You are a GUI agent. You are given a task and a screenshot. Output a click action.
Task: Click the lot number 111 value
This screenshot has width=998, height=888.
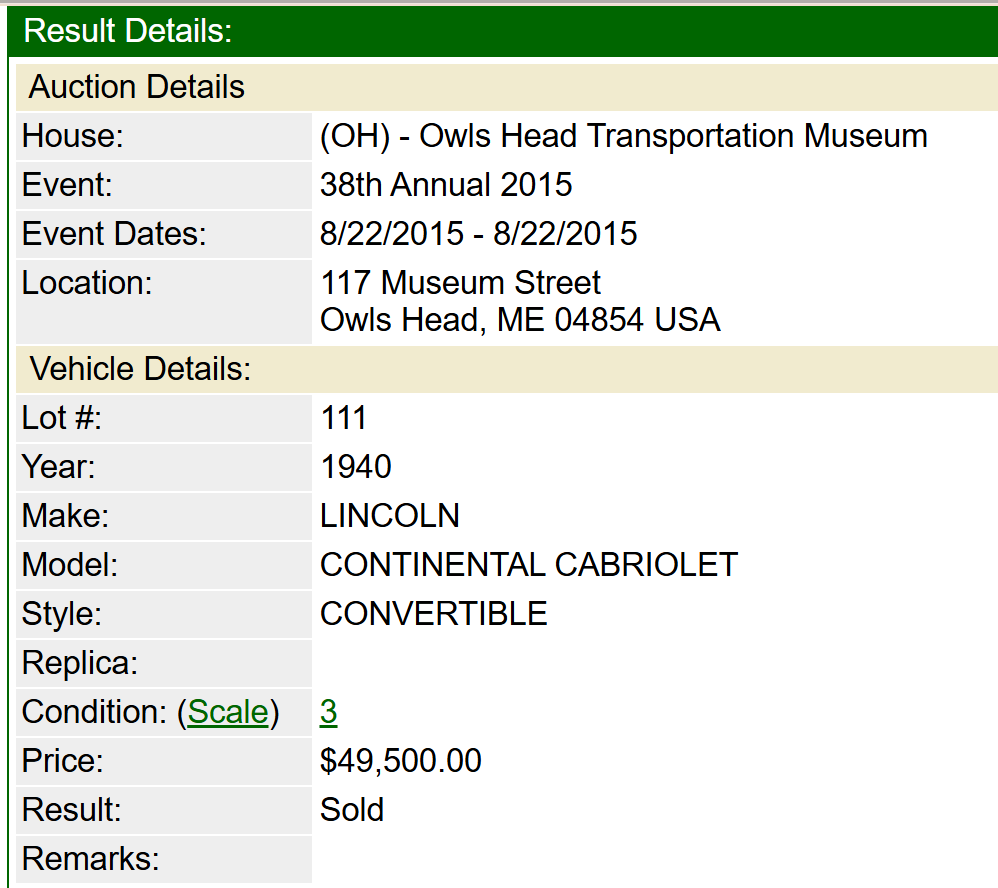pos(344,418)
